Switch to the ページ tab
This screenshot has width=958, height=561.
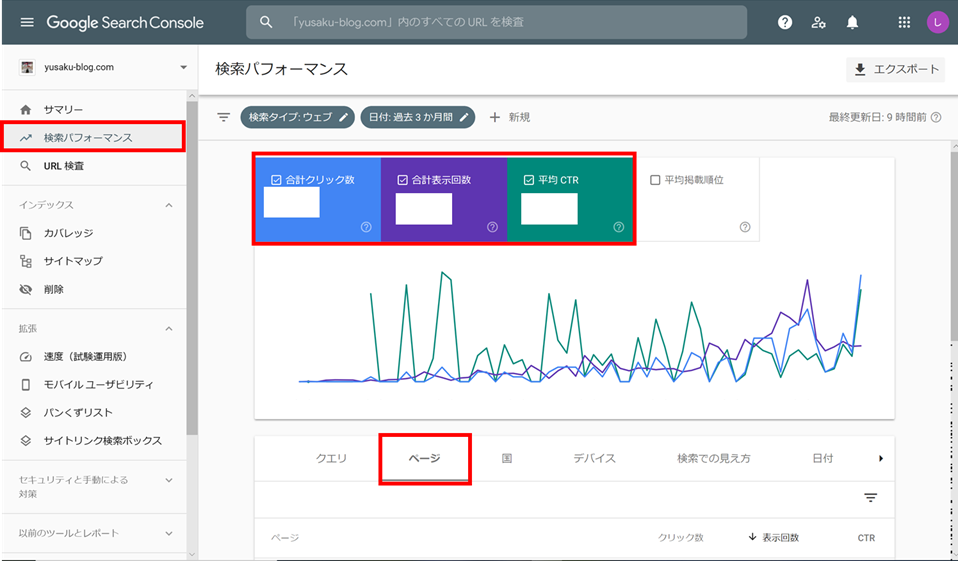pos(425,458)
